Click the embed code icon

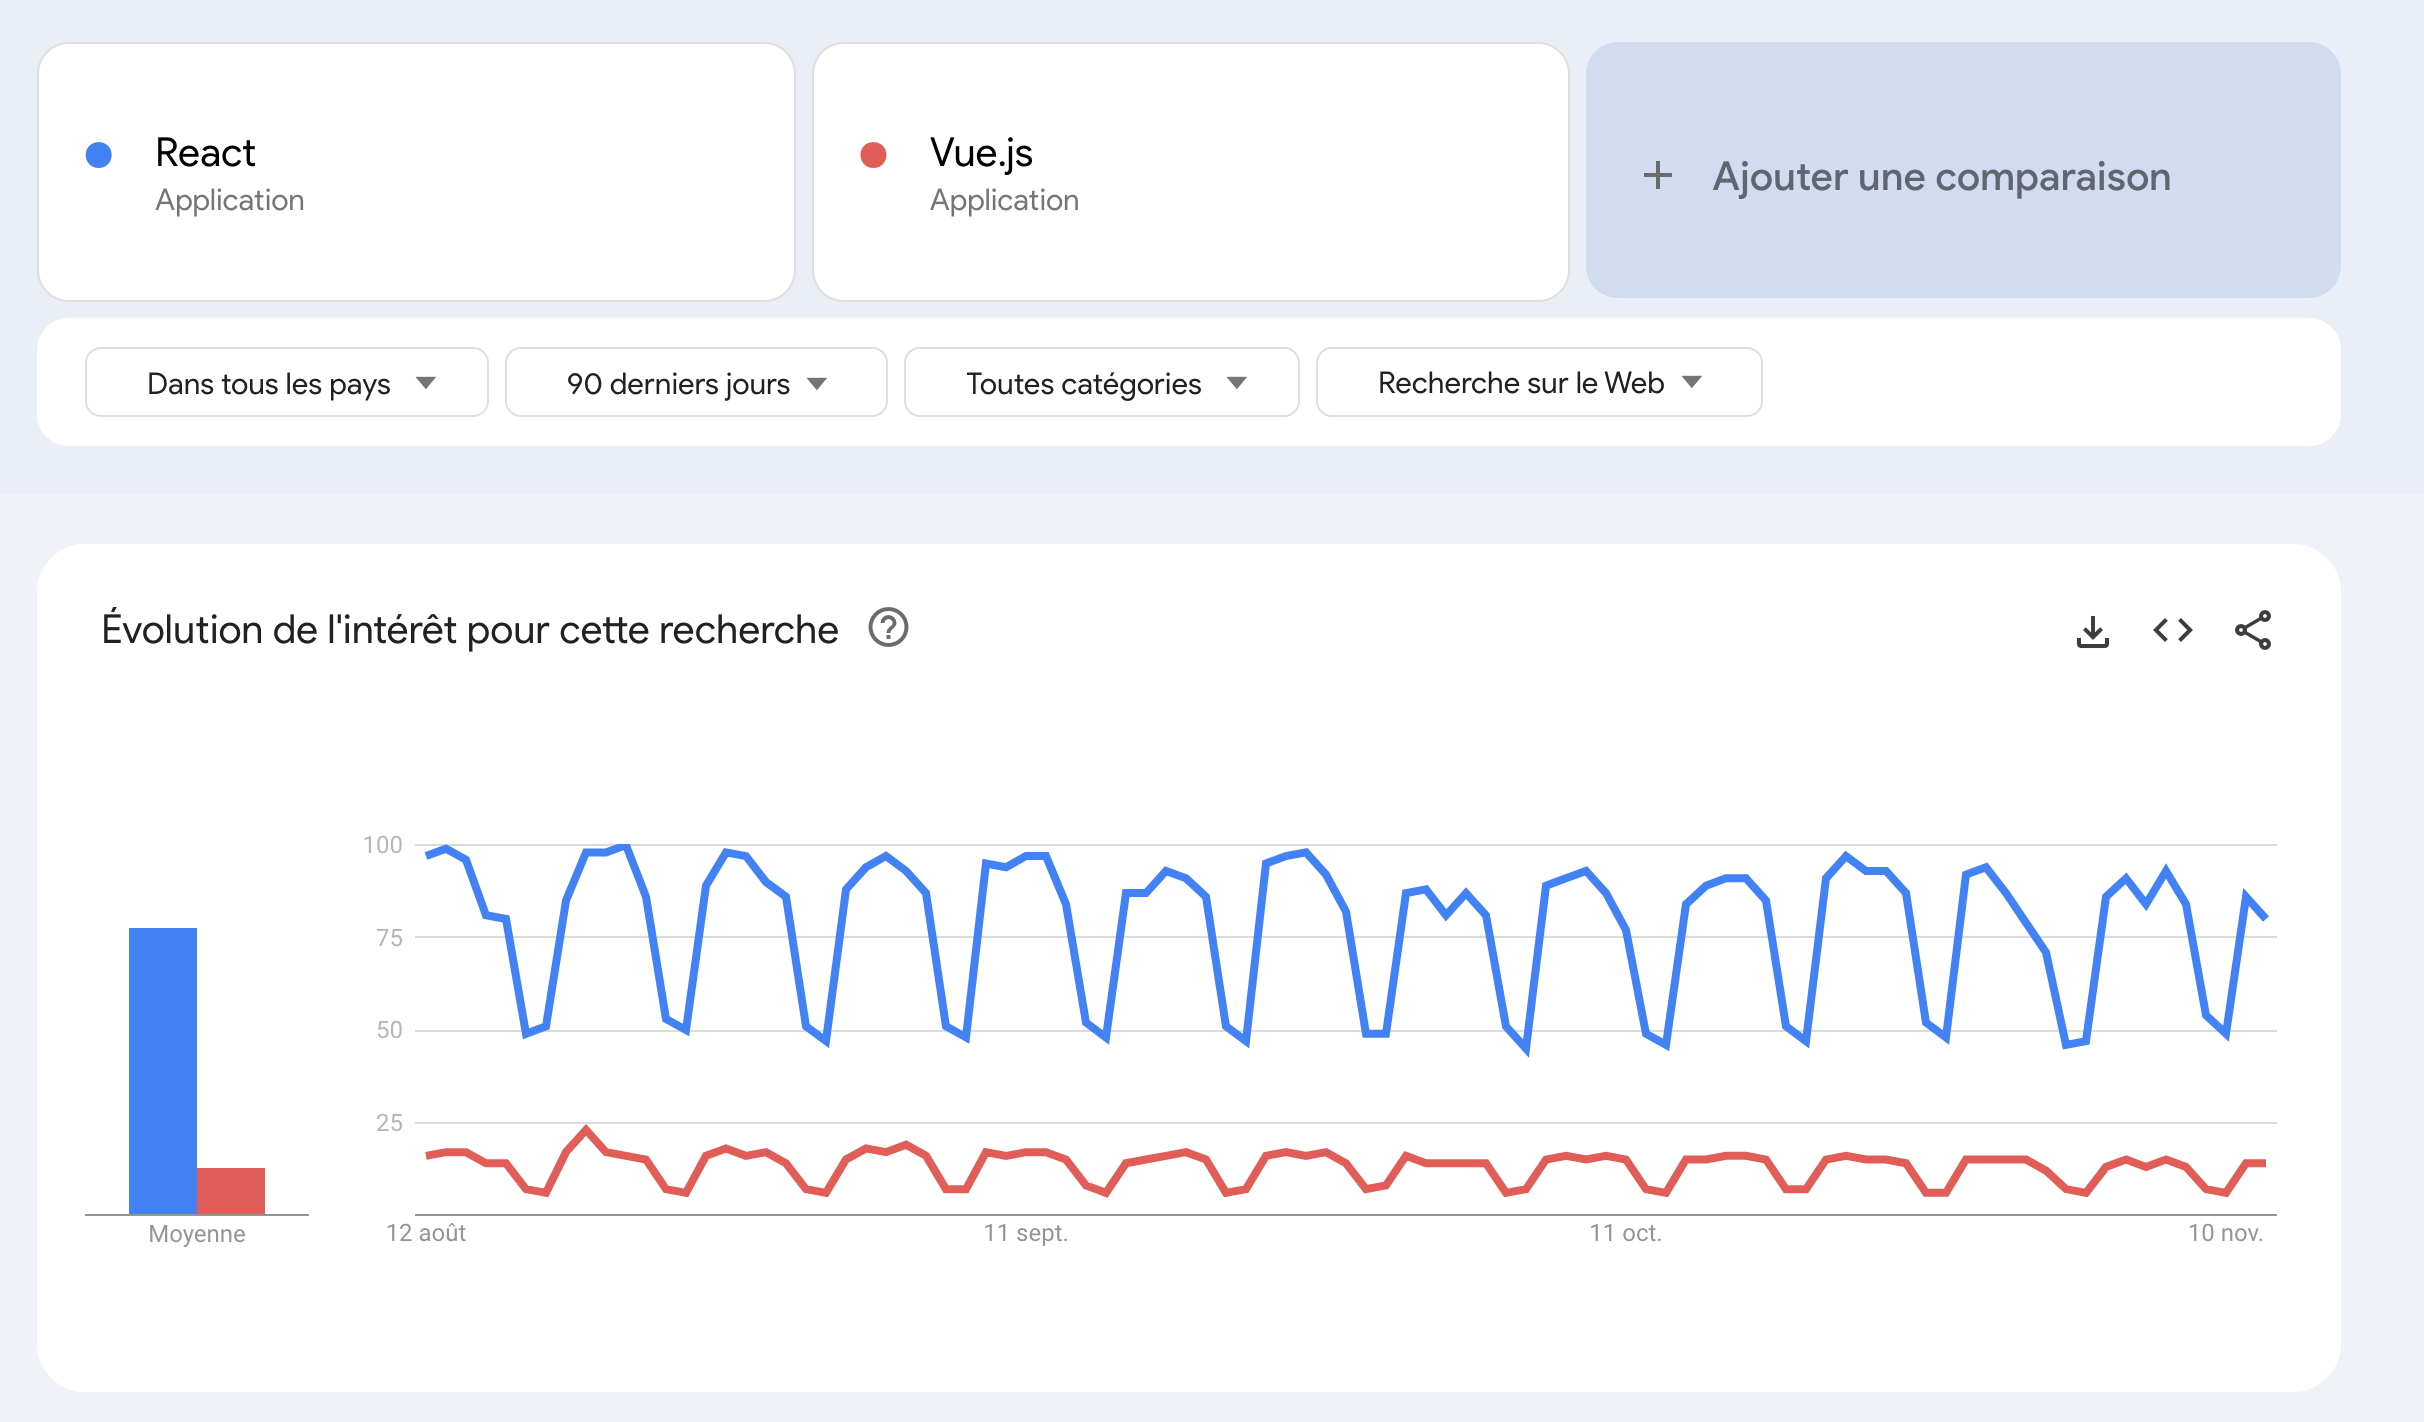pos(2172,631)
